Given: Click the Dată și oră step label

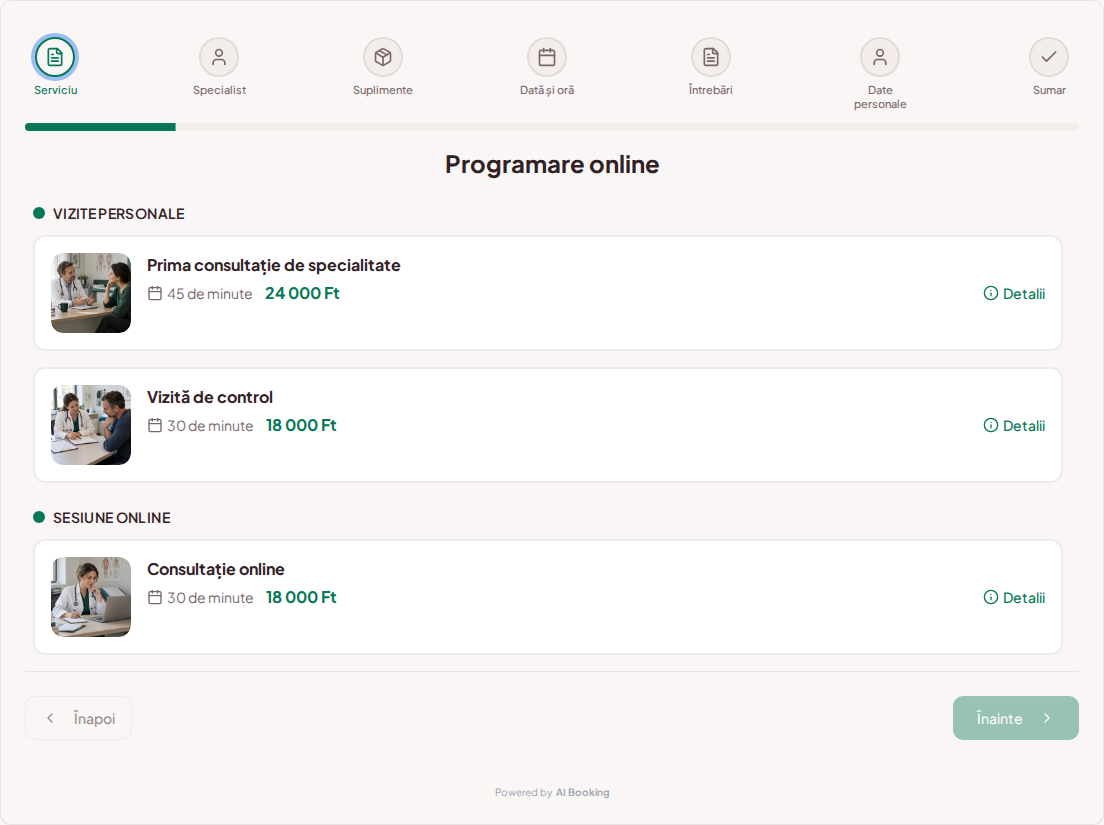Looking at the screenshot, I should click(x=547, y=90).
